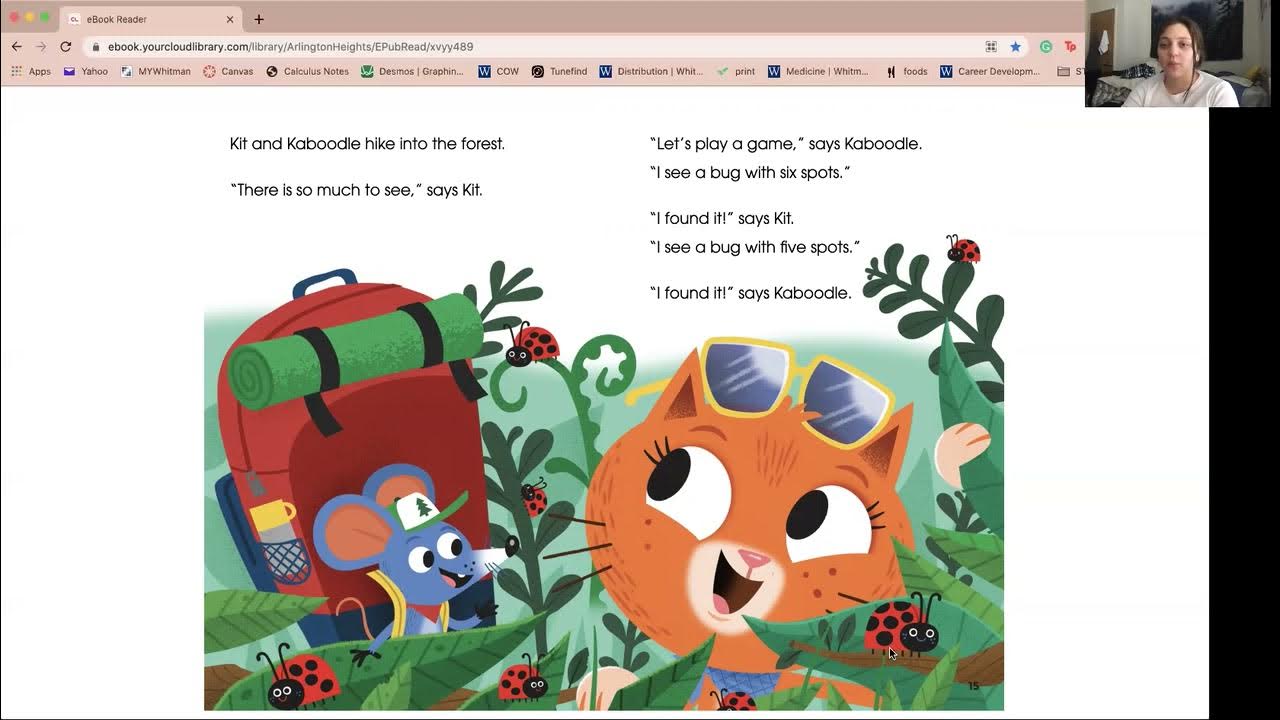Open the Career Development bookmark
This screenshot has width=1280, height=720.
click(990, 72)
